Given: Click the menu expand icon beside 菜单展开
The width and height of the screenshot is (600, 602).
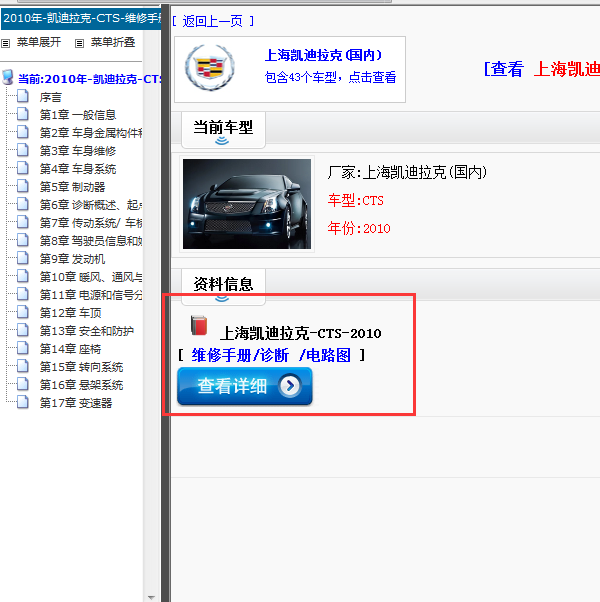Looking at the screenshot, I should tap(5, 43).
